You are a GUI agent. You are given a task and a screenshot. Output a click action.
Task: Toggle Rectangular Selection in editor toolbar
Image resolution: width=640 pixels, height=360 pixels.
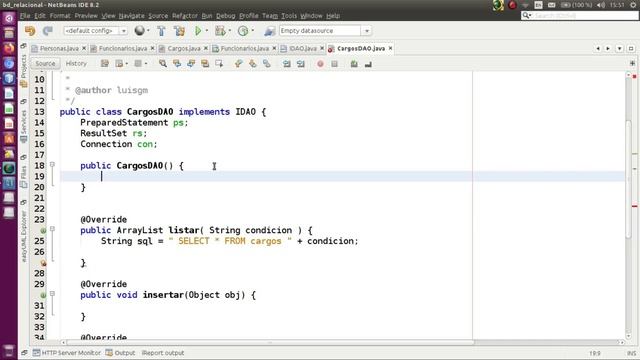[219, 64]
